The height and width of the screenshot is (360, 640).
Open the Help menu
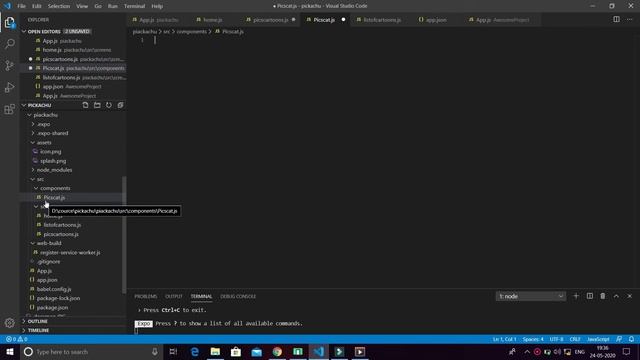click(x=157, y=6)
